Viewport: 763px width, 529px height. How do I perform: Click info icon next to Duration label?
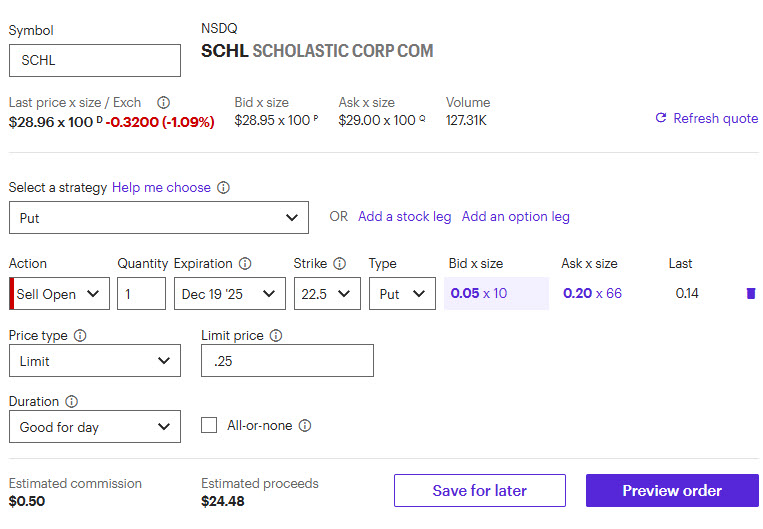72,402
